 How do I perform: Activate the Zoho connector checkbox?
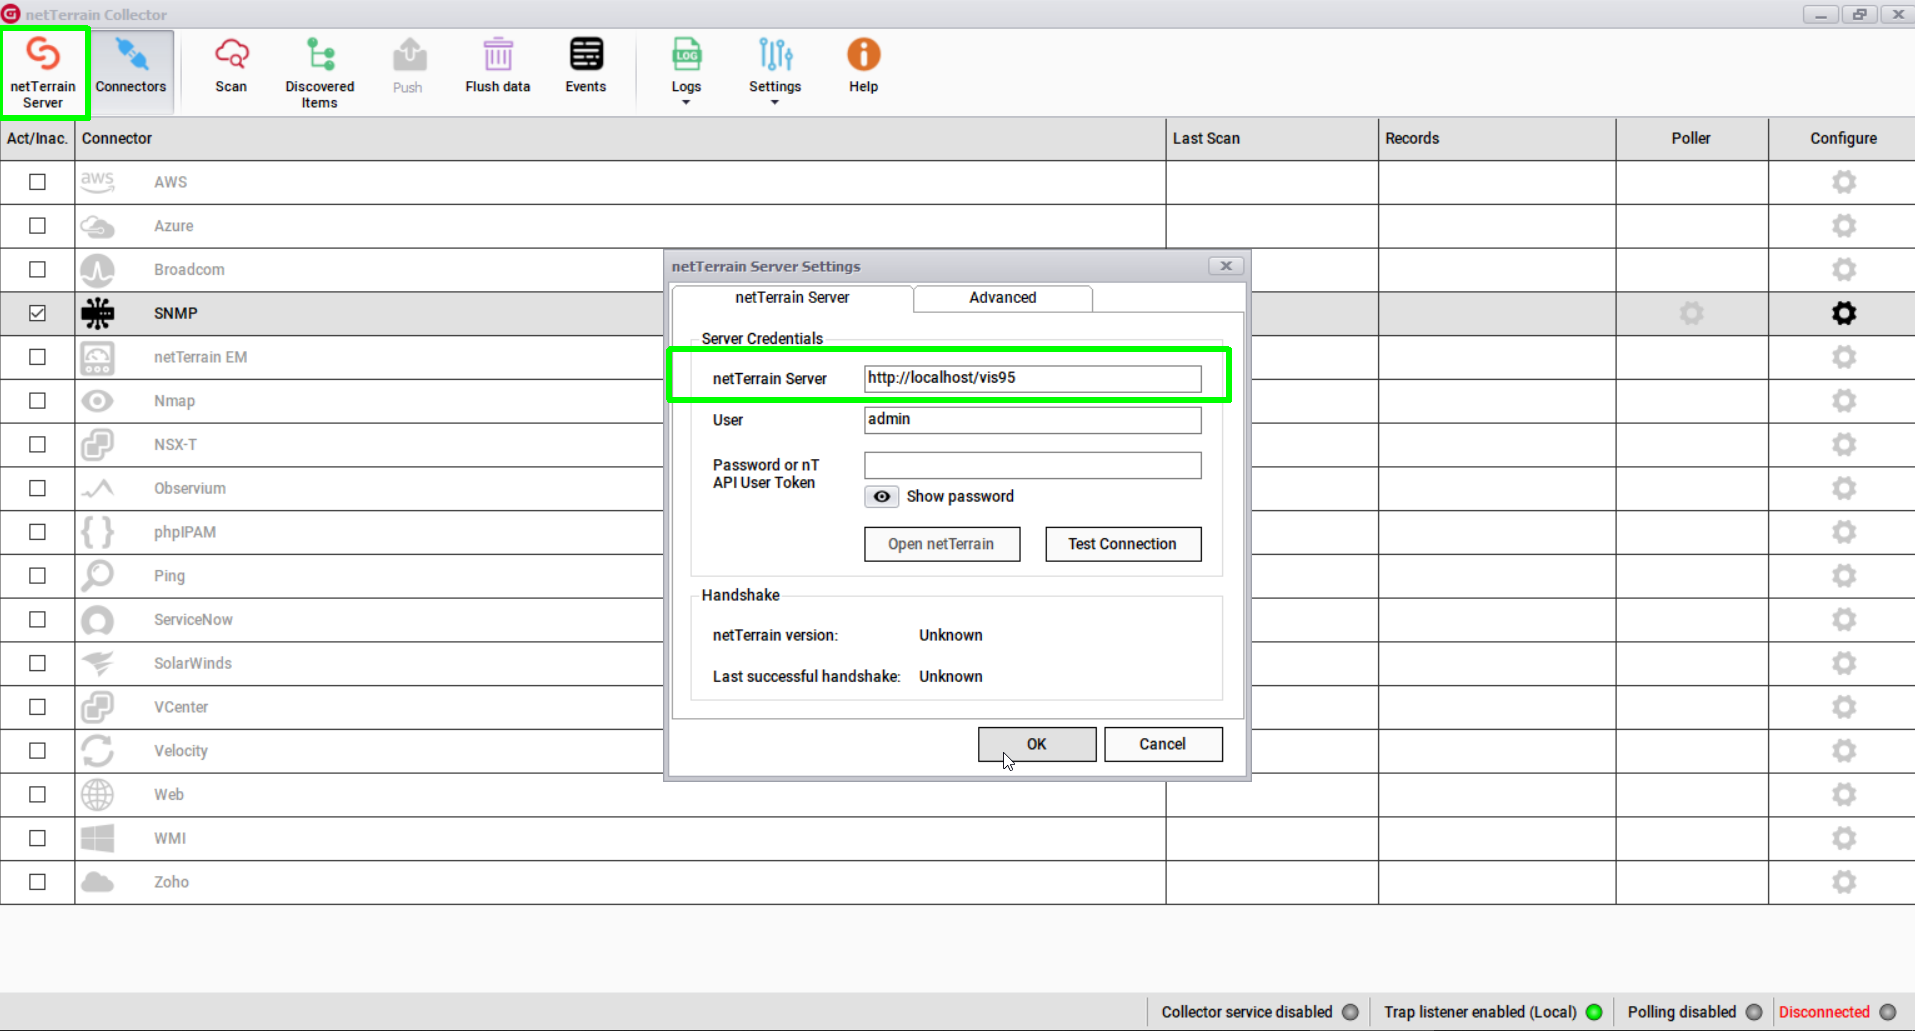(37, 882)
